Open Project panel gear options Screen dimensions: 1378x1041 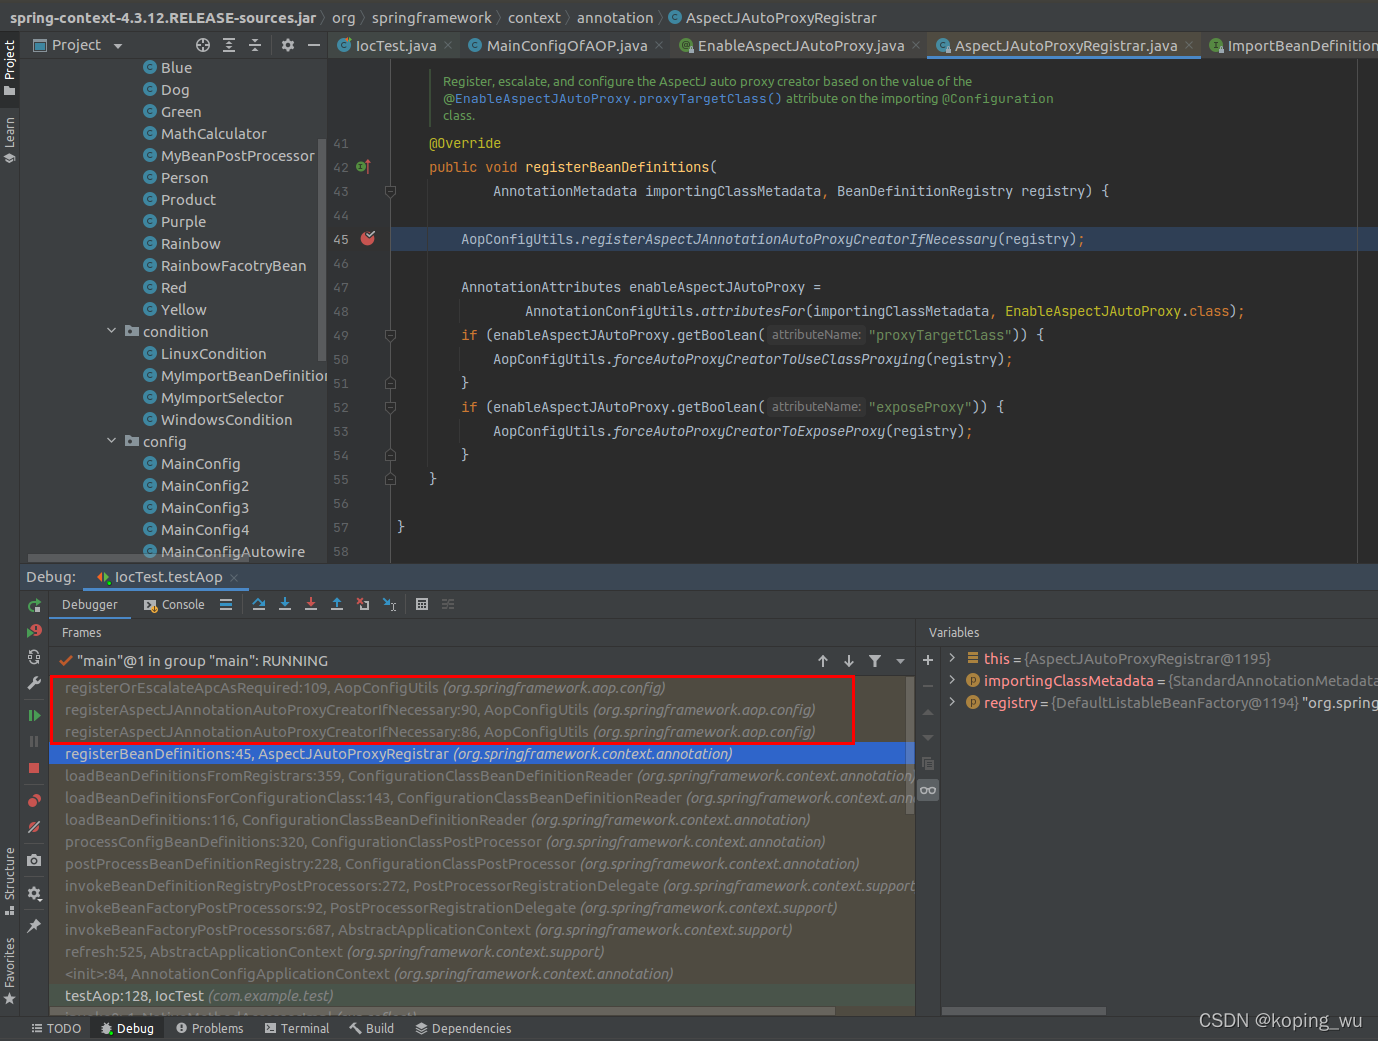(x=288, y=45)
